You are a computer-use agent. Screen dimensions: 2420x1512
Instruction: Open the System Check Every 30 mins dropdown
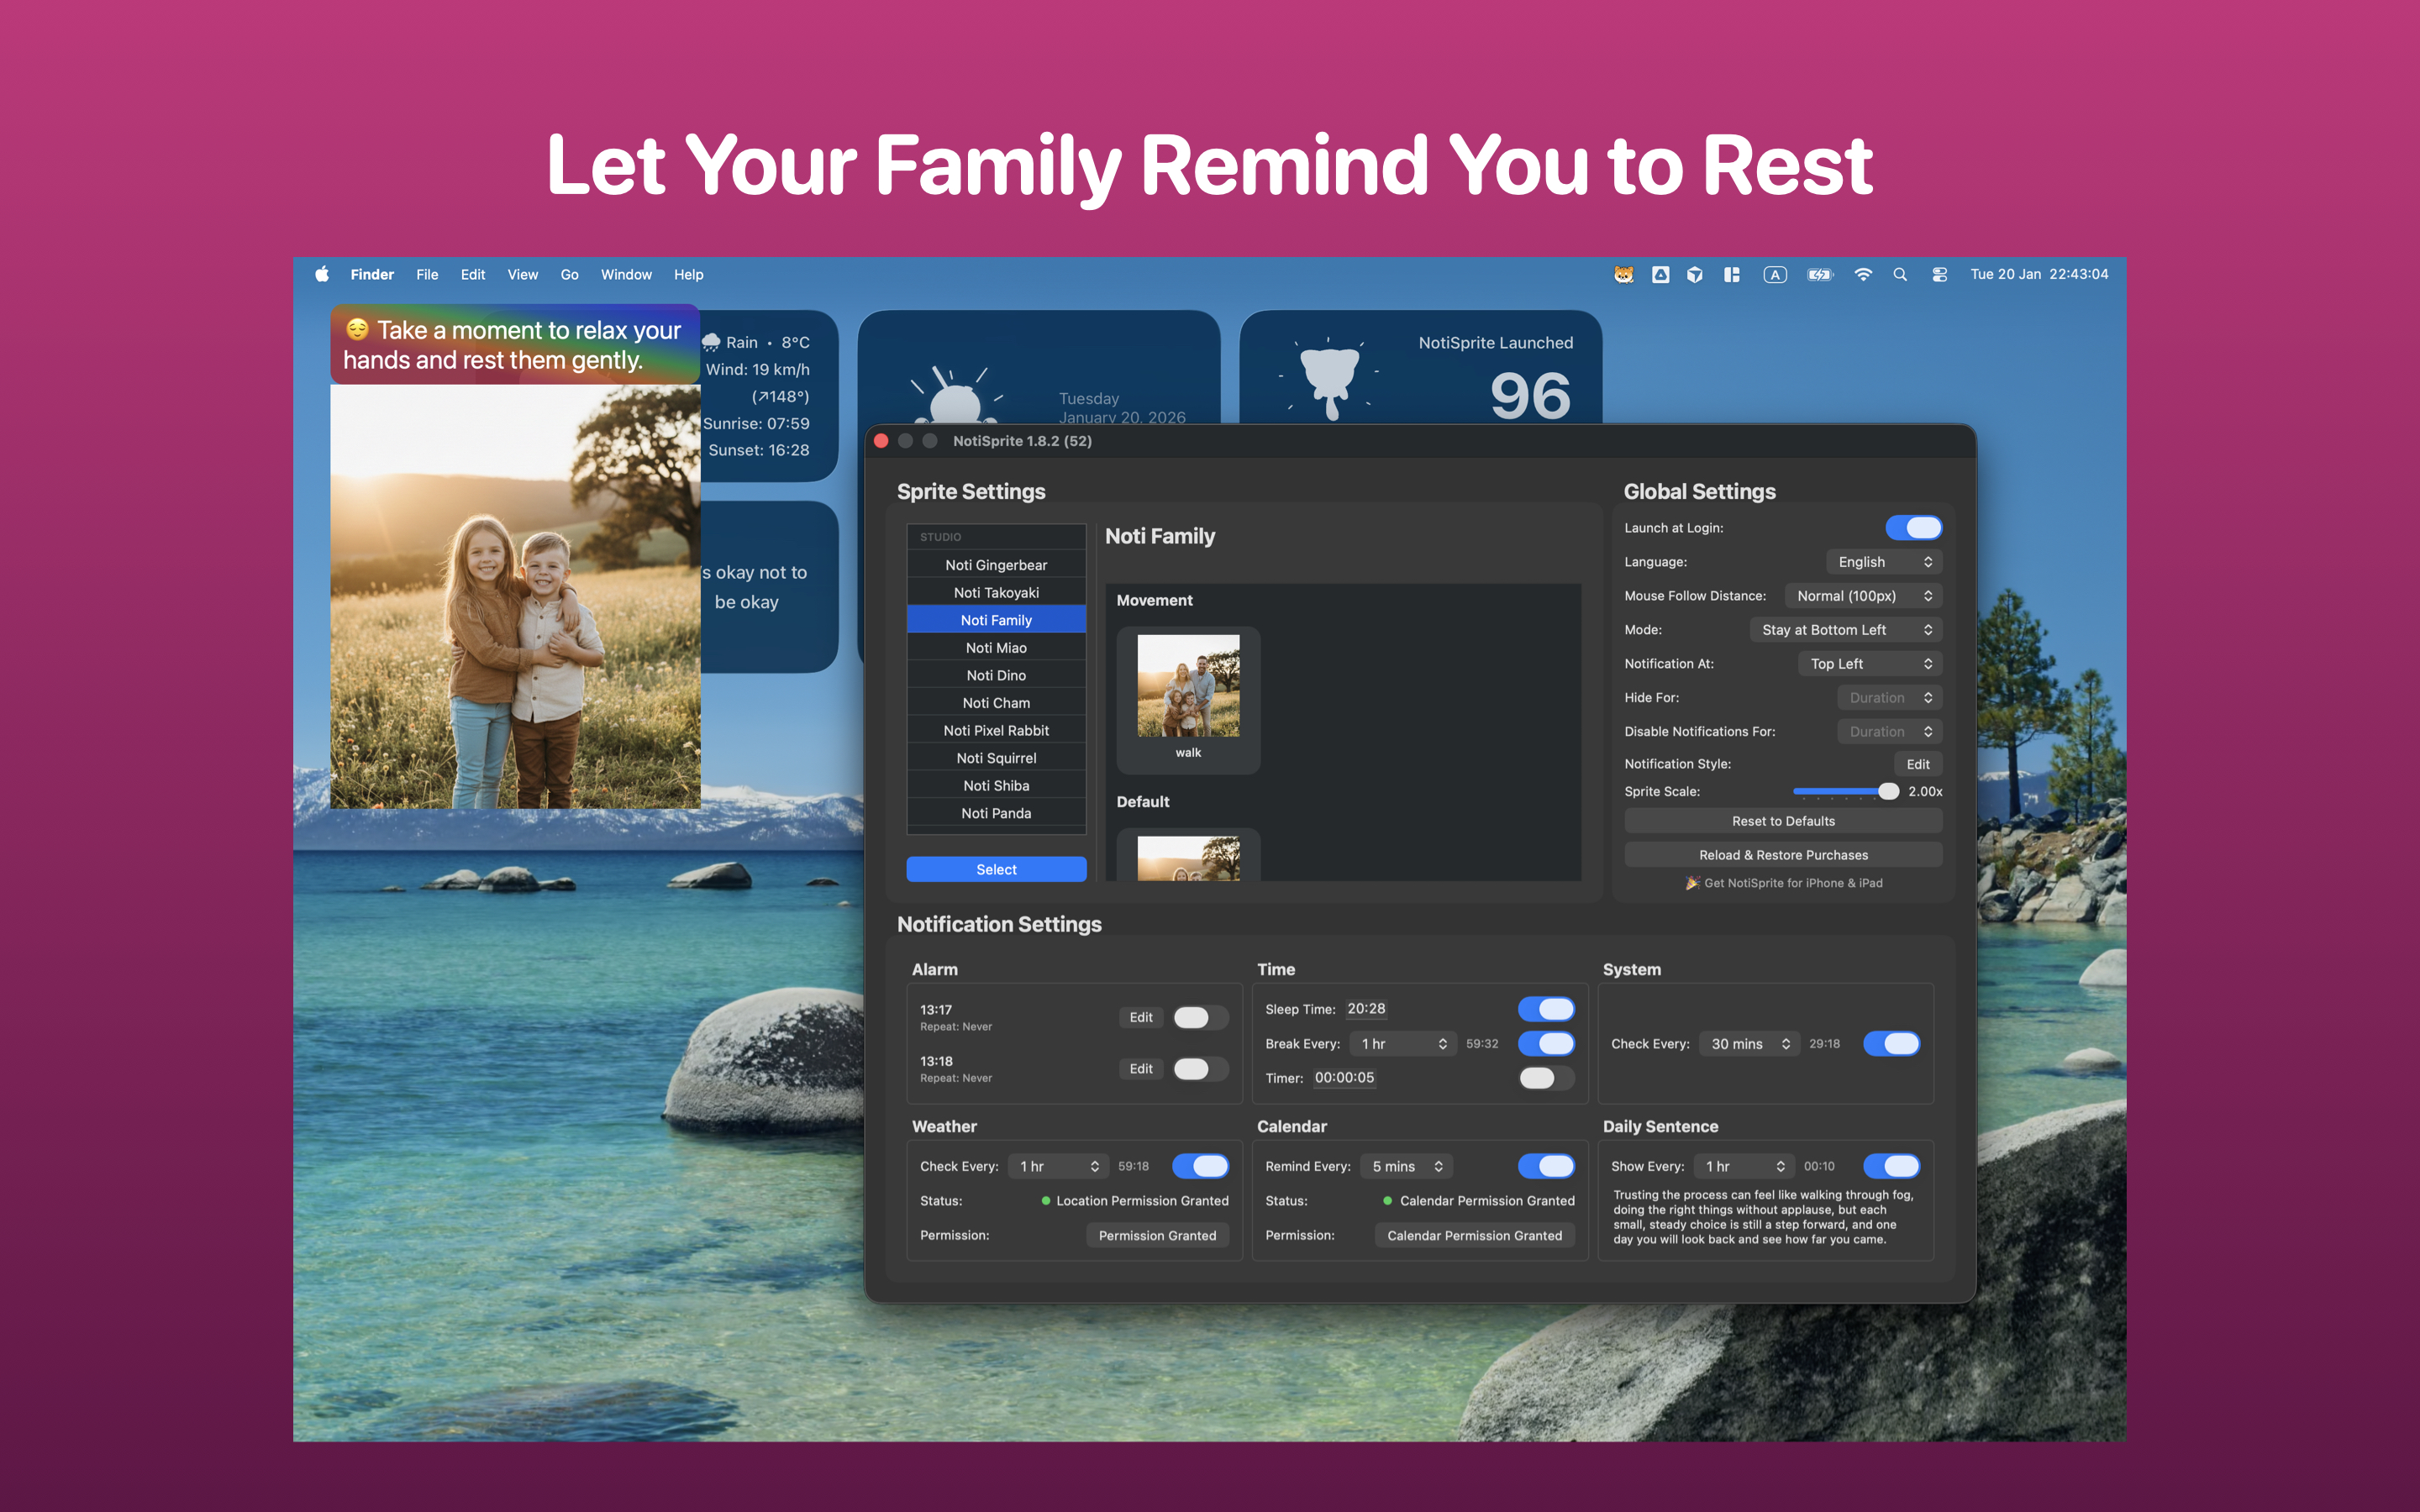[1749, 1043]
